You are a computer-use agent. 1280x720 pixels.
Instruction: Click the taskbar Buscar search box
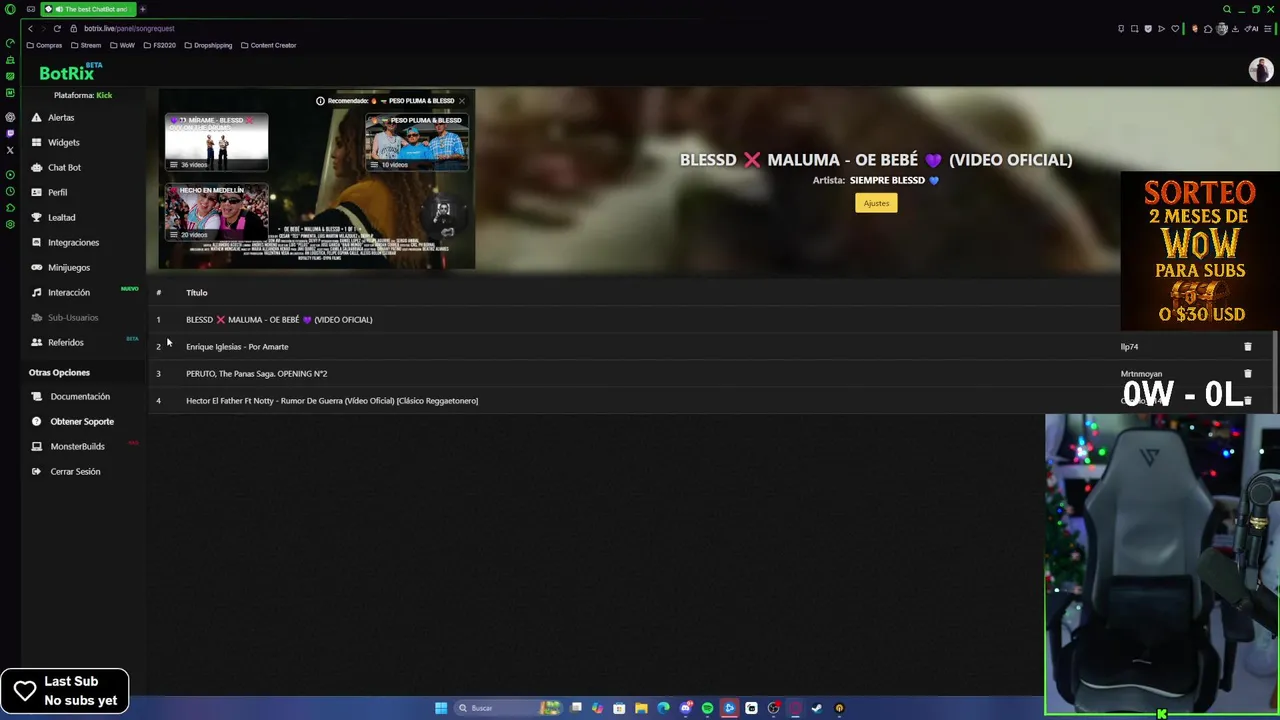tap(508, 708)
